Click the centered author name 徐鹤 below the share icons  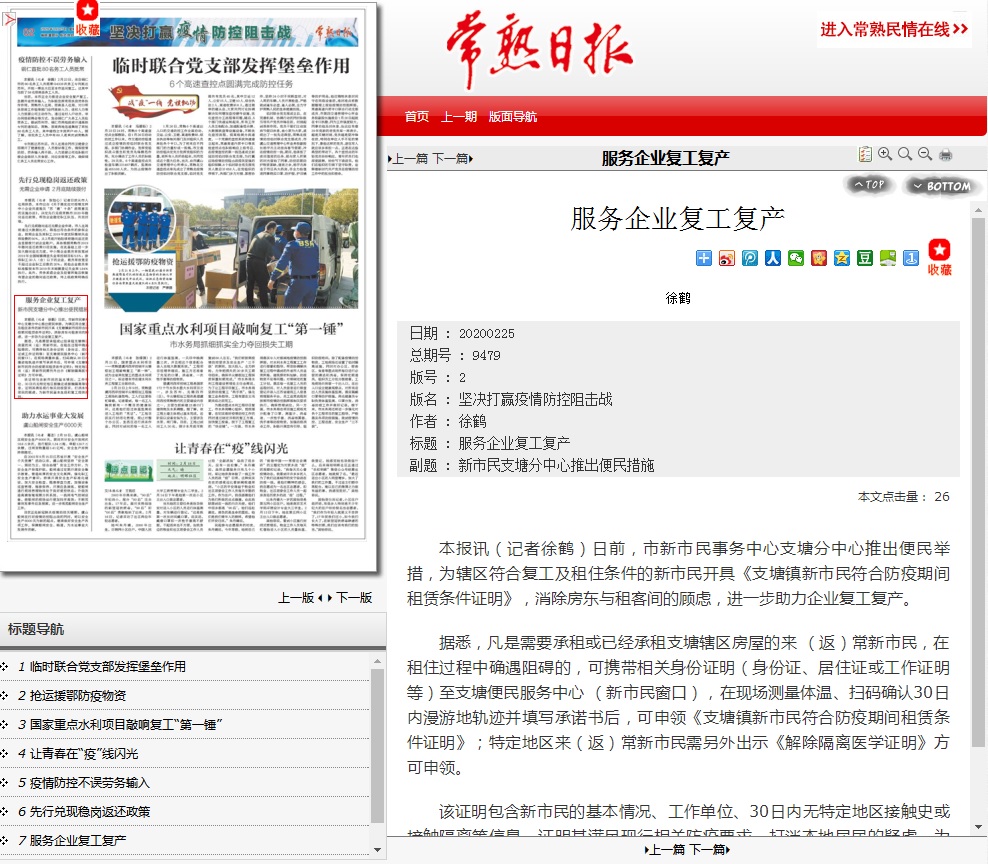(678, 298)
